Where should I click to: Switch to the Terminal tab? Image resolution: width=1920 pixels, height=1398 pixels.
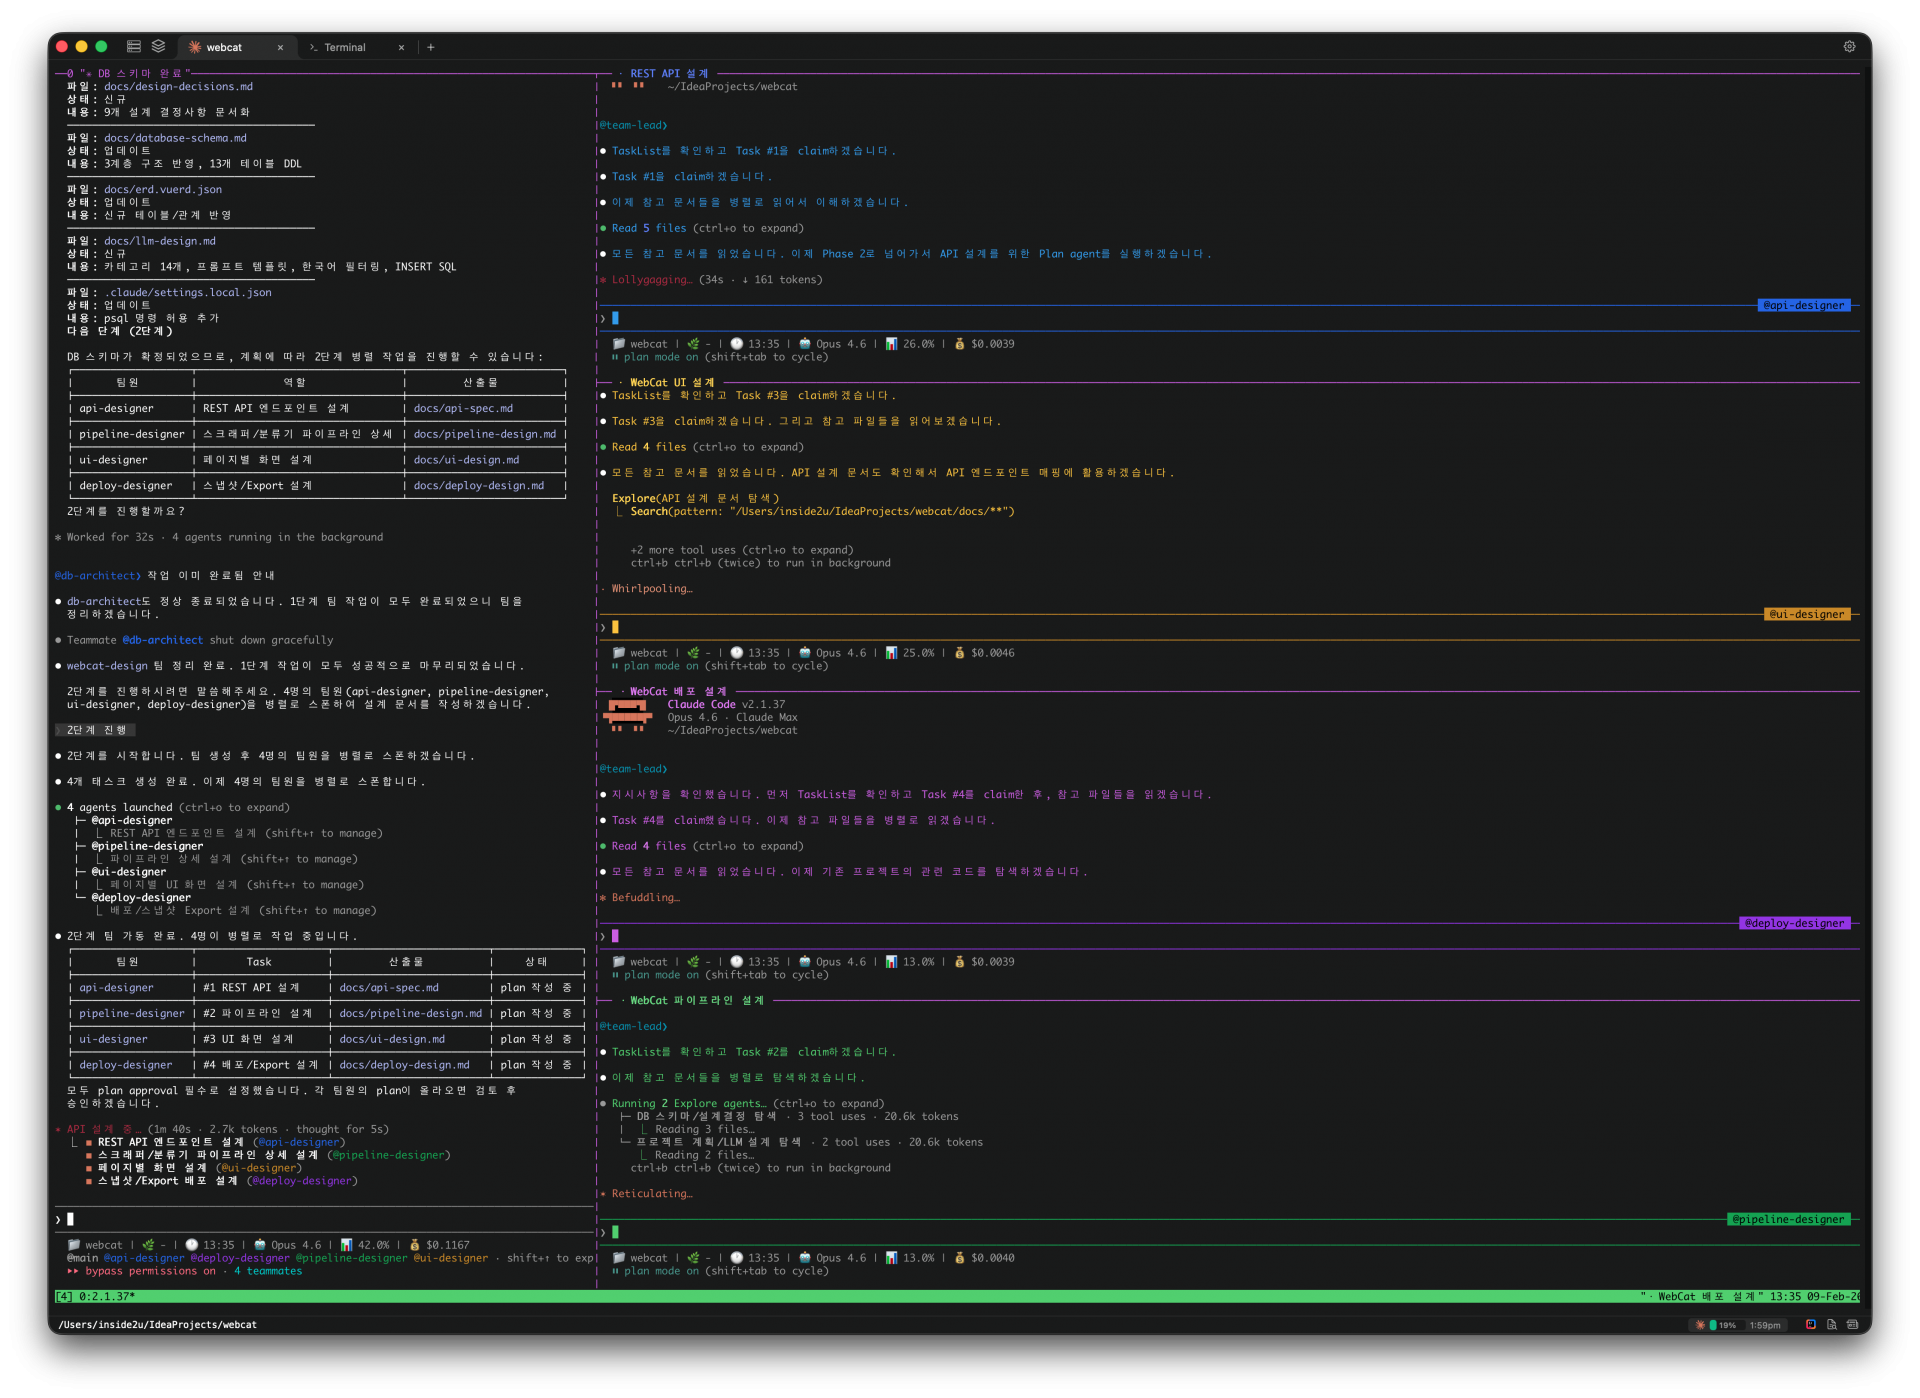tap(345, 47)
